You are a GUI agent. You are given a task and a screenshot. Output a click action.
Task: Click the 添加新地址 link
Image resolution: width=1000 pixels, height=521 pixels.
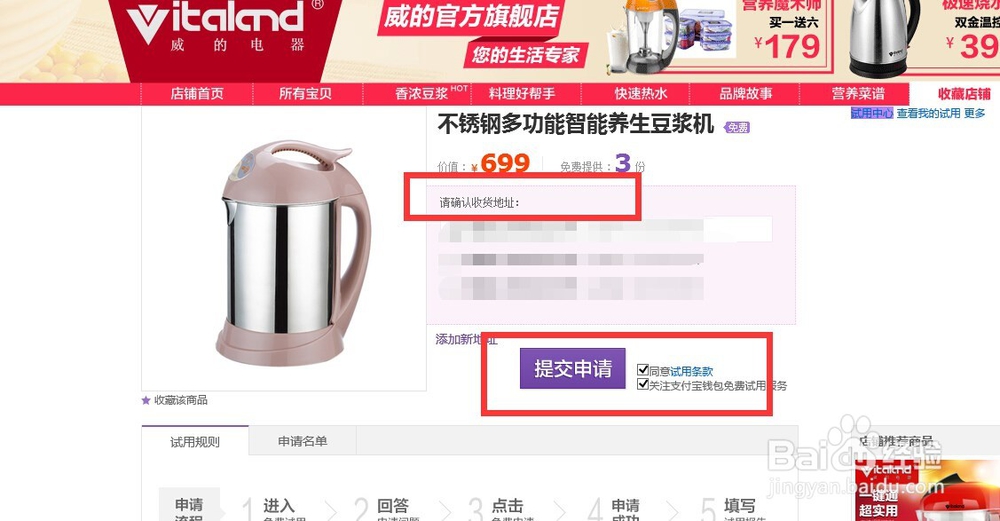[466, 339]
